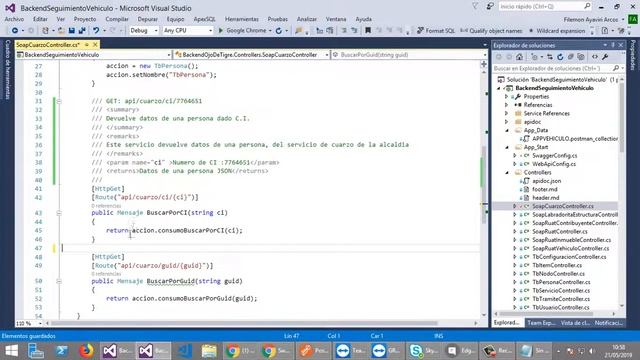The image size is (640, 360).
Task: Select WebApiConfig.cs in Solution Explorer
Action: pyautogui.click(x=554, y=164)
